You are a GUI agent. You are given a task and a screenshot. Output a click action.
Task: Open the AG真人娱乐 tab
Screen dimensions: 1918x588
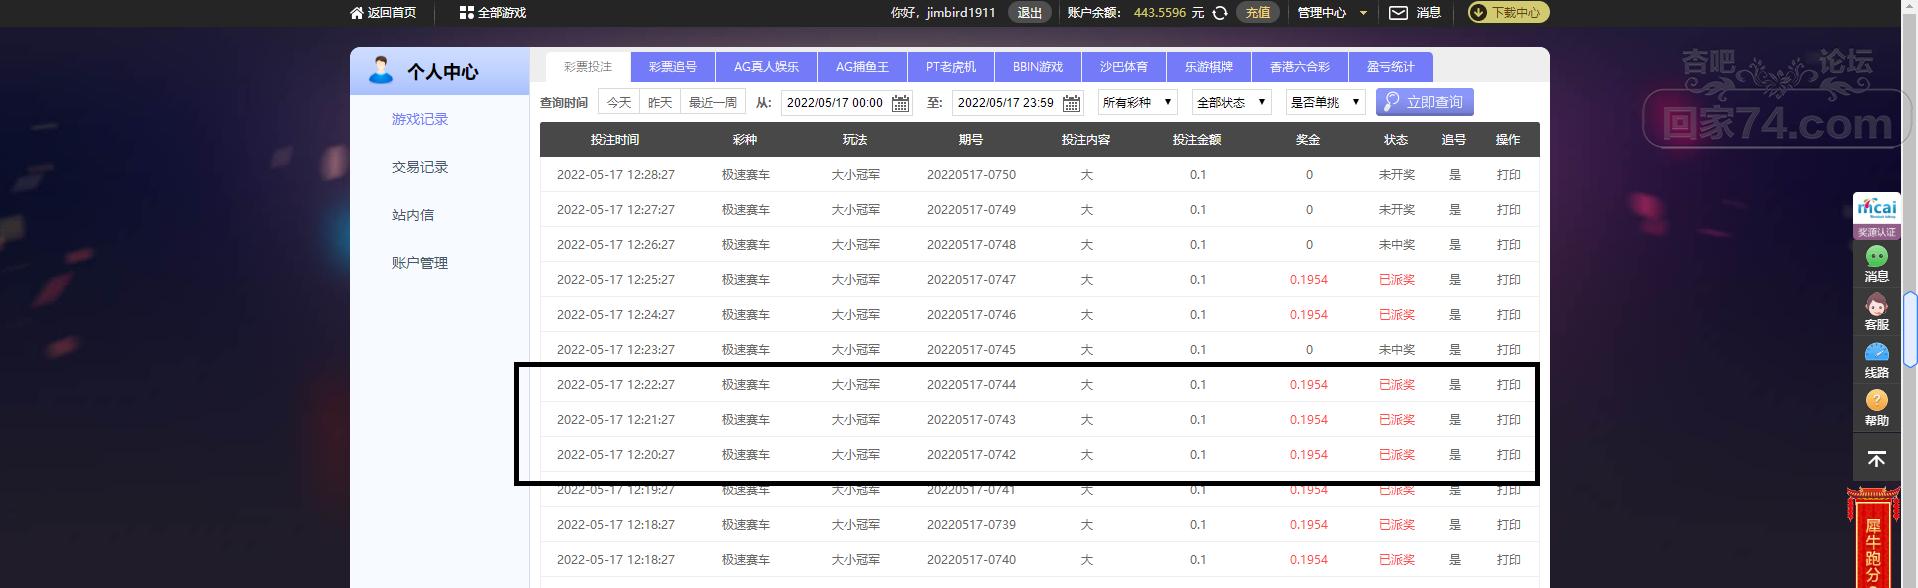(766, 67)
